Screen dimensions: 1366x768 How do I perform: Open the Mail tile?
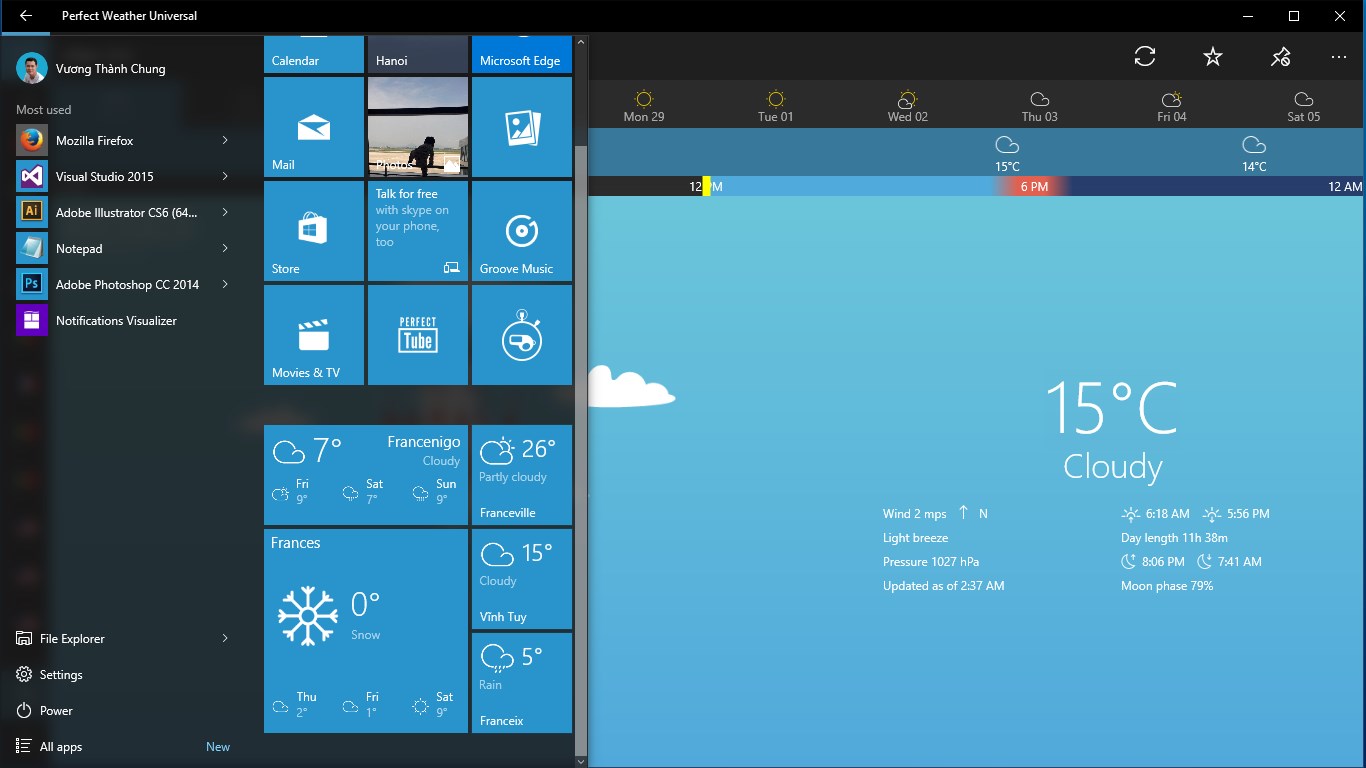(314, 127)
